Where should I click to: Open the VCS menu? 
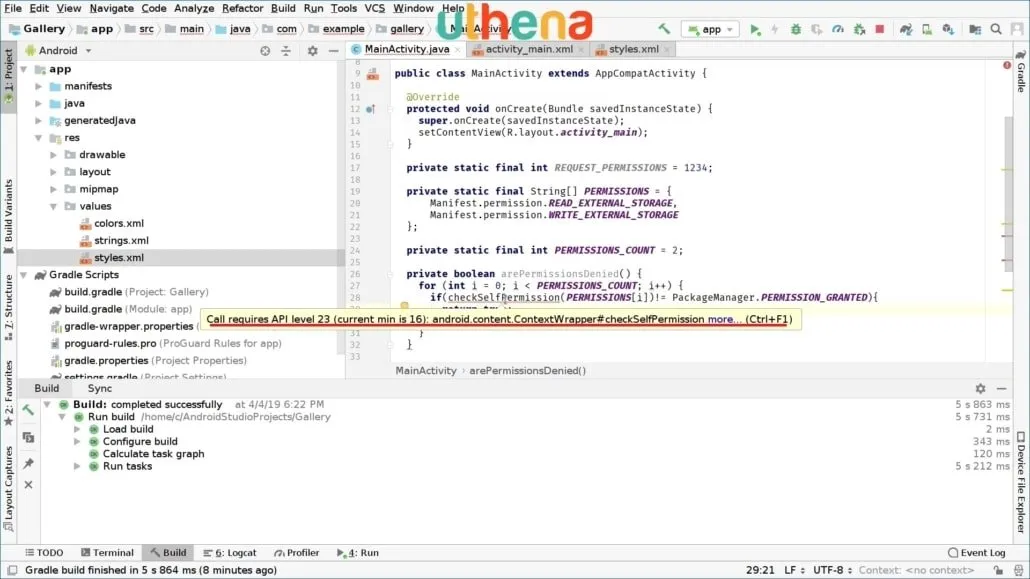(374, 9)
